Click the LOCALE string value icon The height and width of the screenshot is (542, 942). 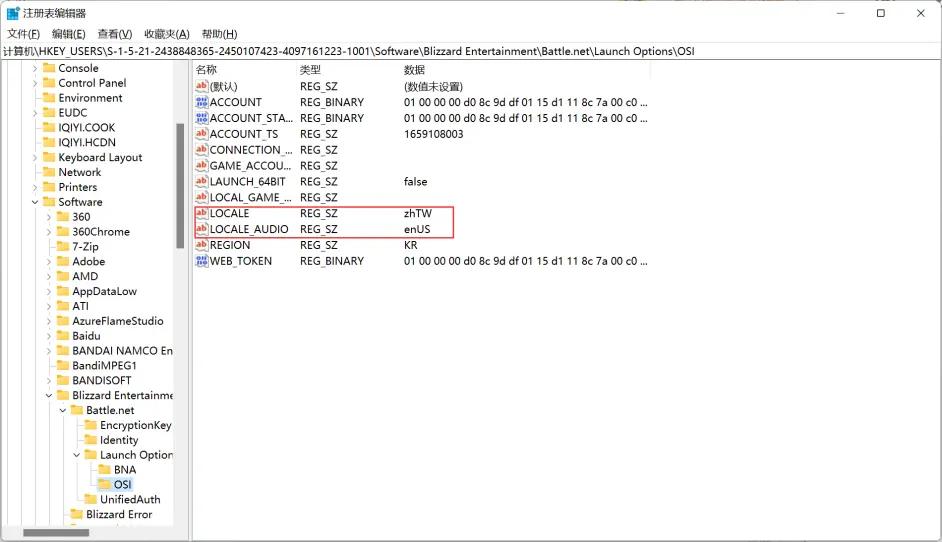click(x=201, y=213)
